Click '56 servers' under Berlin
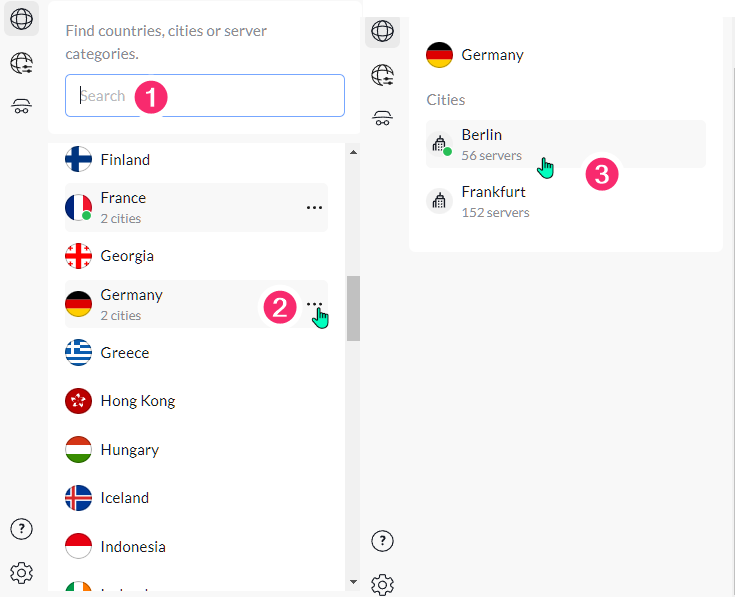The width and height of the screenshot is (735, 597). pyautogui.click(x=492, y=156)
